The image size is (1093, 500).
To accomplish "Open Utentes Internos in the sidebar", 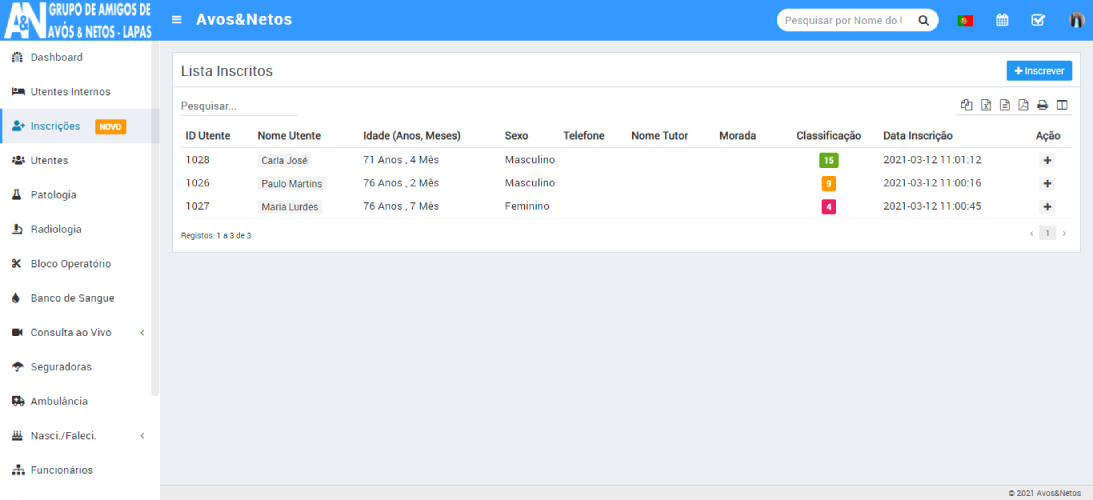I will 70,92.
